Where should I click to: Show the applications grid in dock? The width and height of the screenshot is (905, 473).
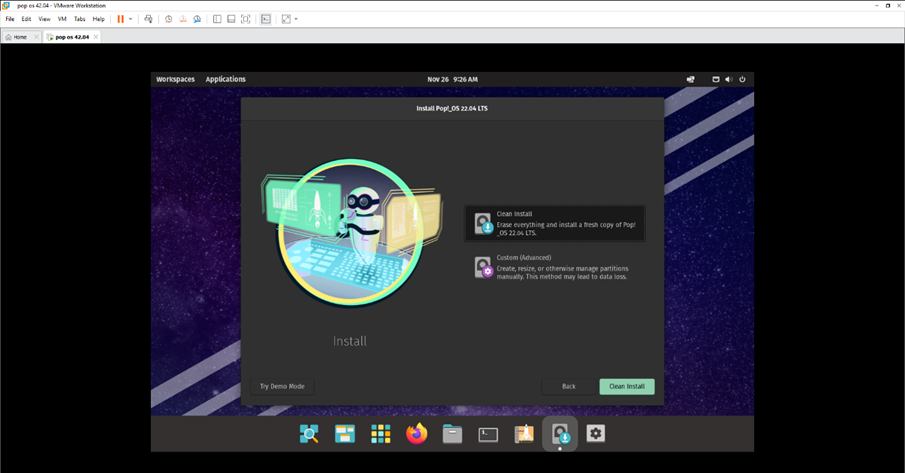tap(381, 434)
